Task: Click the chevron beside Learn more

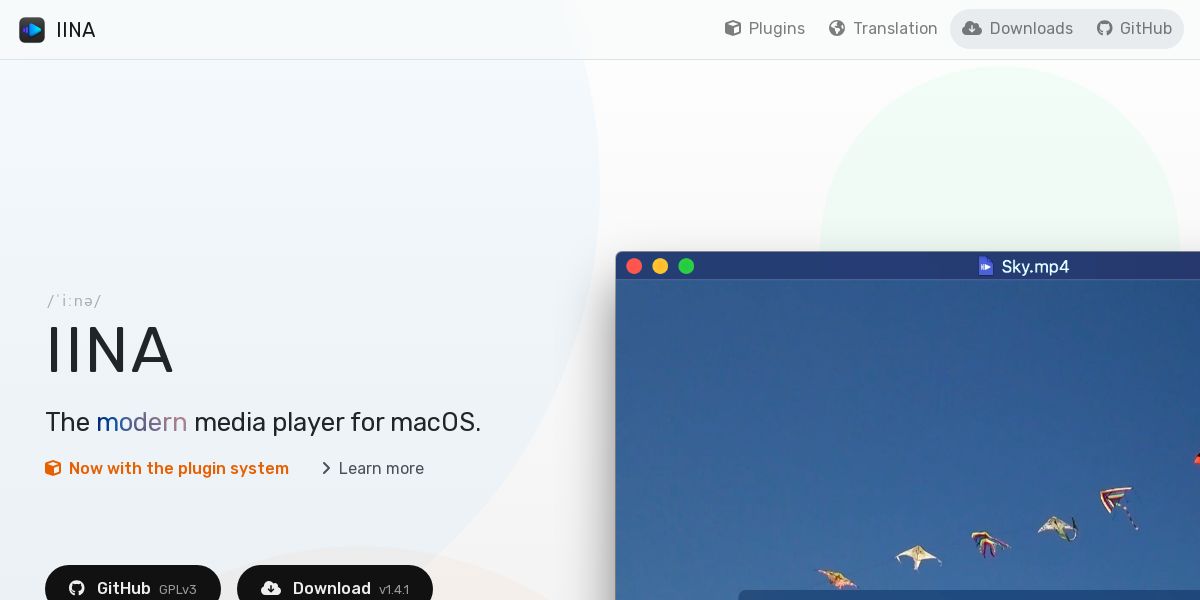Action: 326,468
